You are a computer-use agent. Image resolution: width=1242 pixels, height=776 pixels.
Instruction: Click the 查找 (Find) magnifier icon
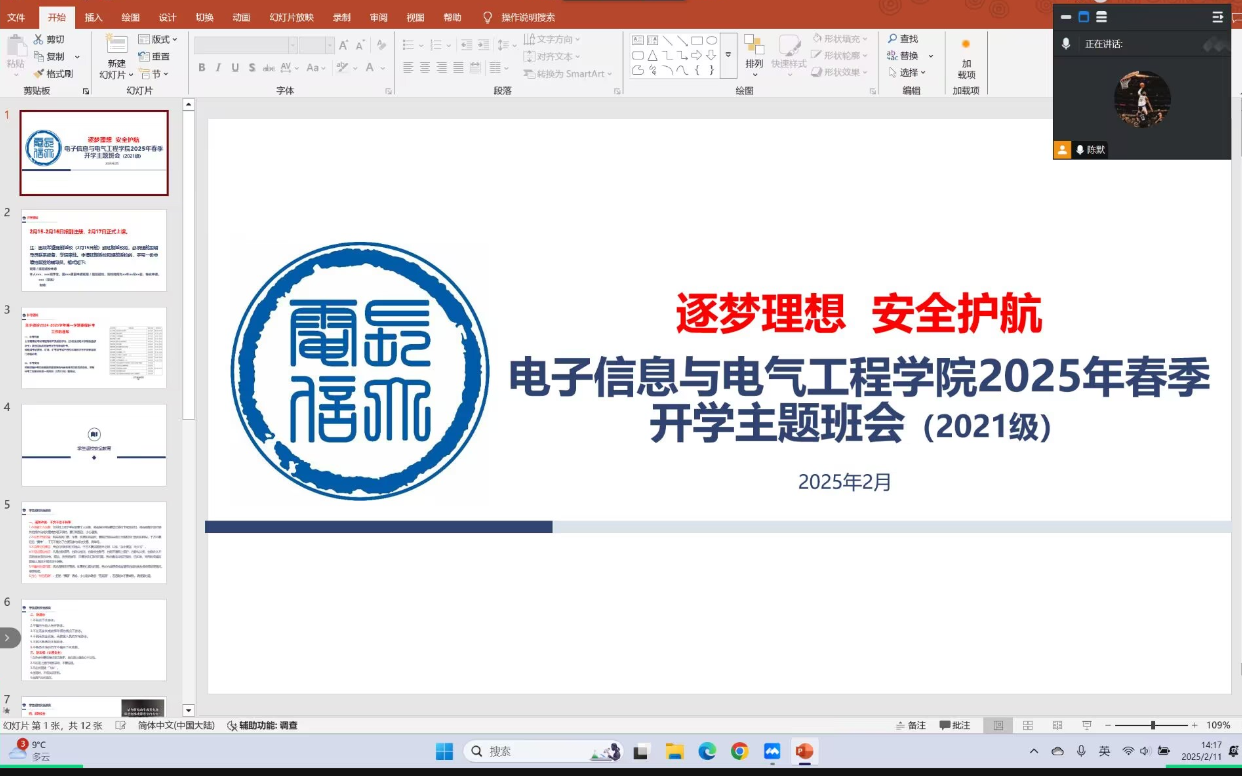(x=893, y=39)
